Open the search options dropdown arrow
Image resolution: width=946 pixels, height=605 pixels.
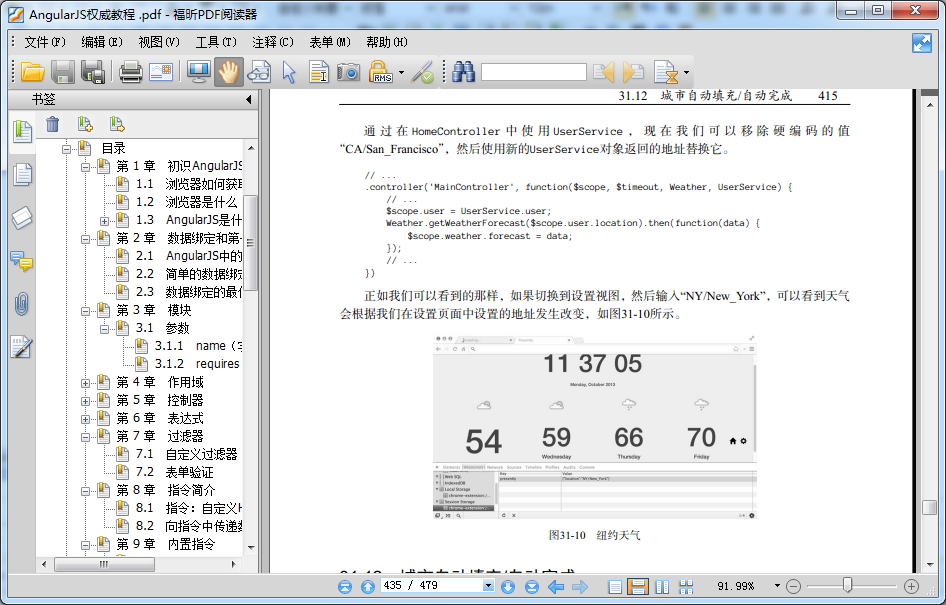point(687,73)
